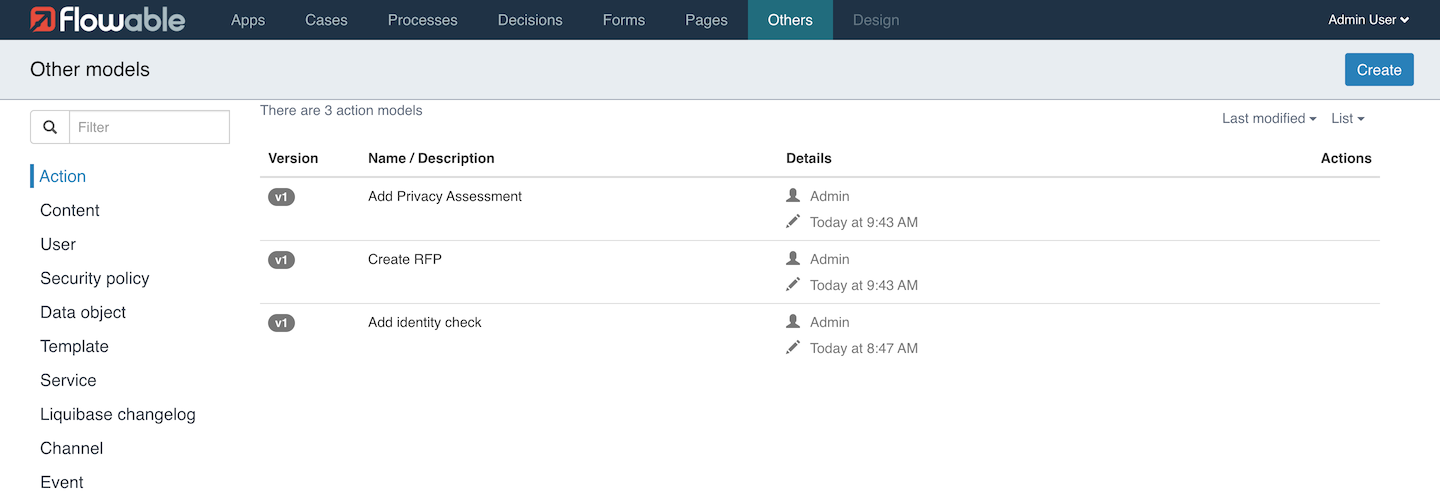Screen dimensions: 1440x497
Task: Select Liquibase changelog model type
Action: click(117, 414)
